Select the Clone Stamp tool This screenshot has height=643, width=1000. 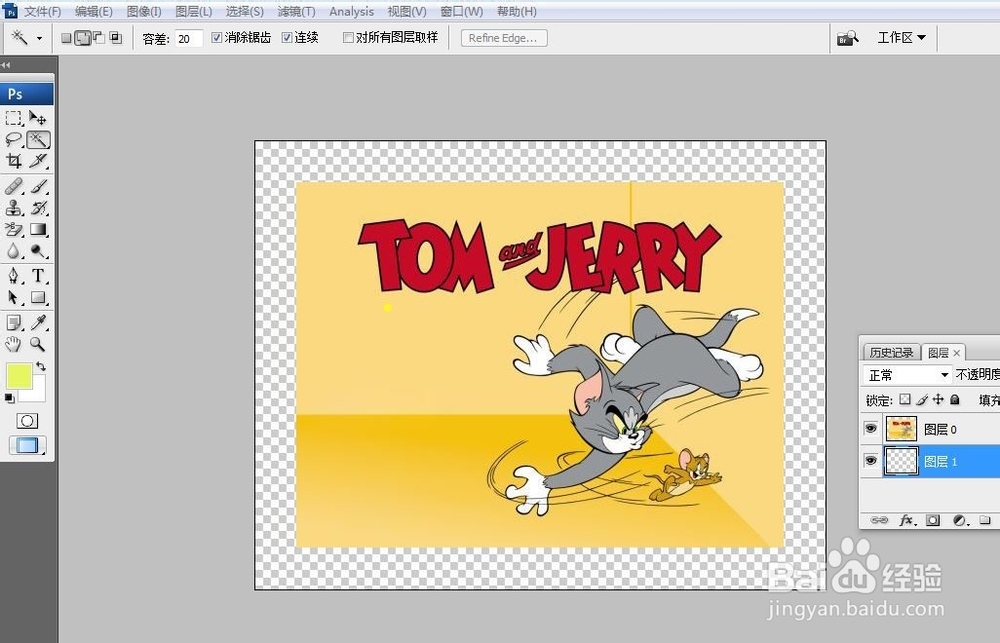click(x=13, y=207)
